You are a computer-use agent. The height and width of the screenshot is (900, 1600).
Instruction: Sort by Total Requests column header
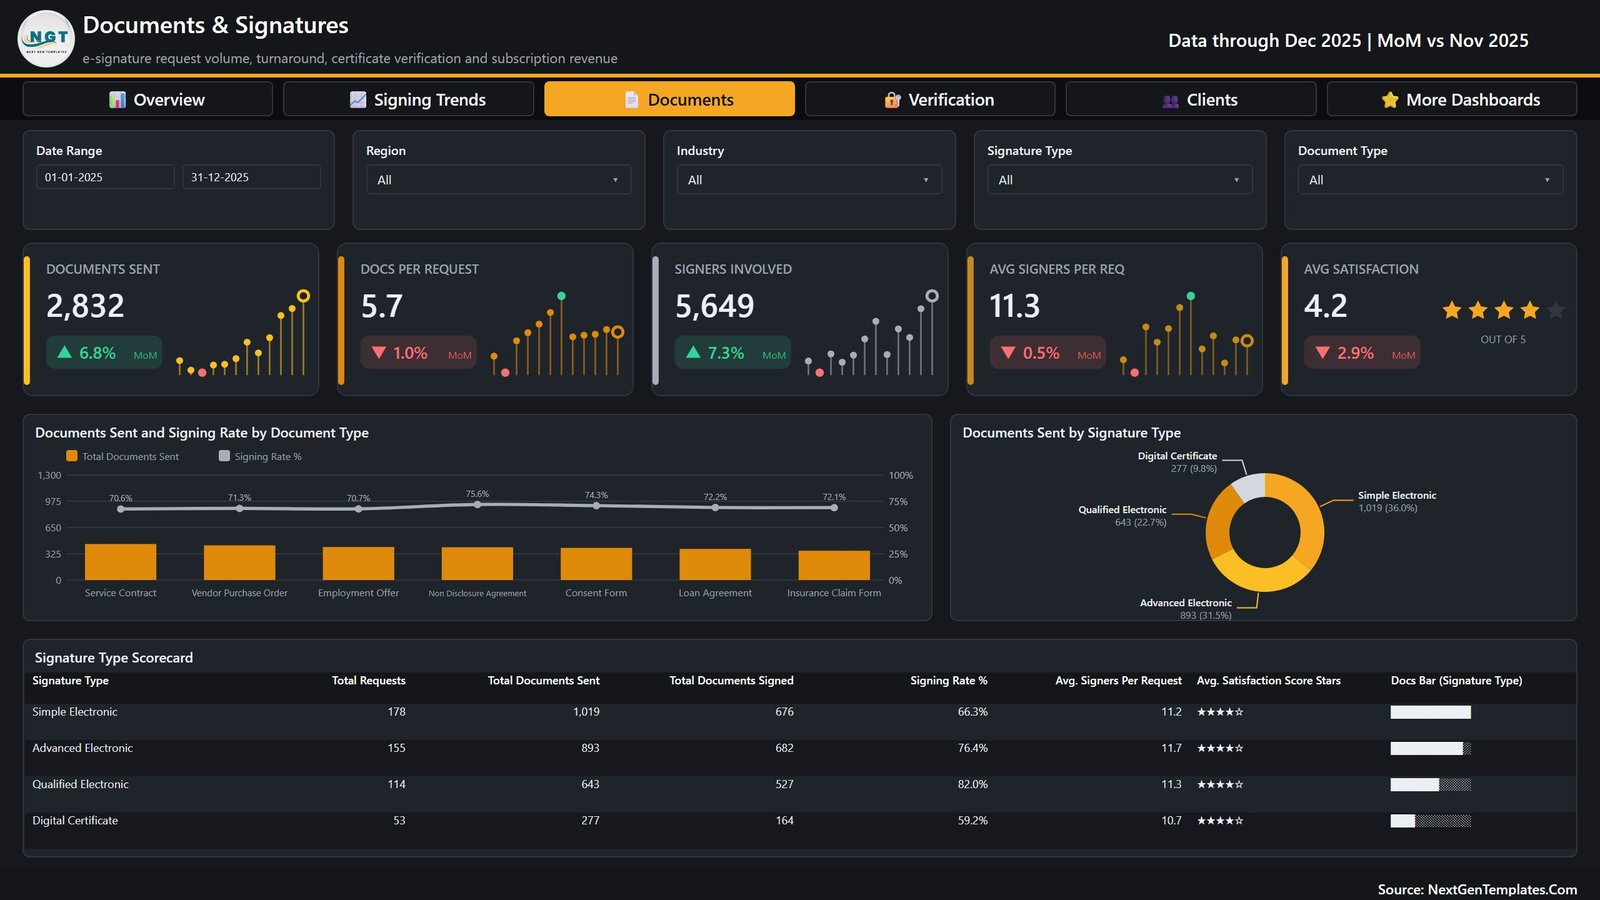pos(369,681)
